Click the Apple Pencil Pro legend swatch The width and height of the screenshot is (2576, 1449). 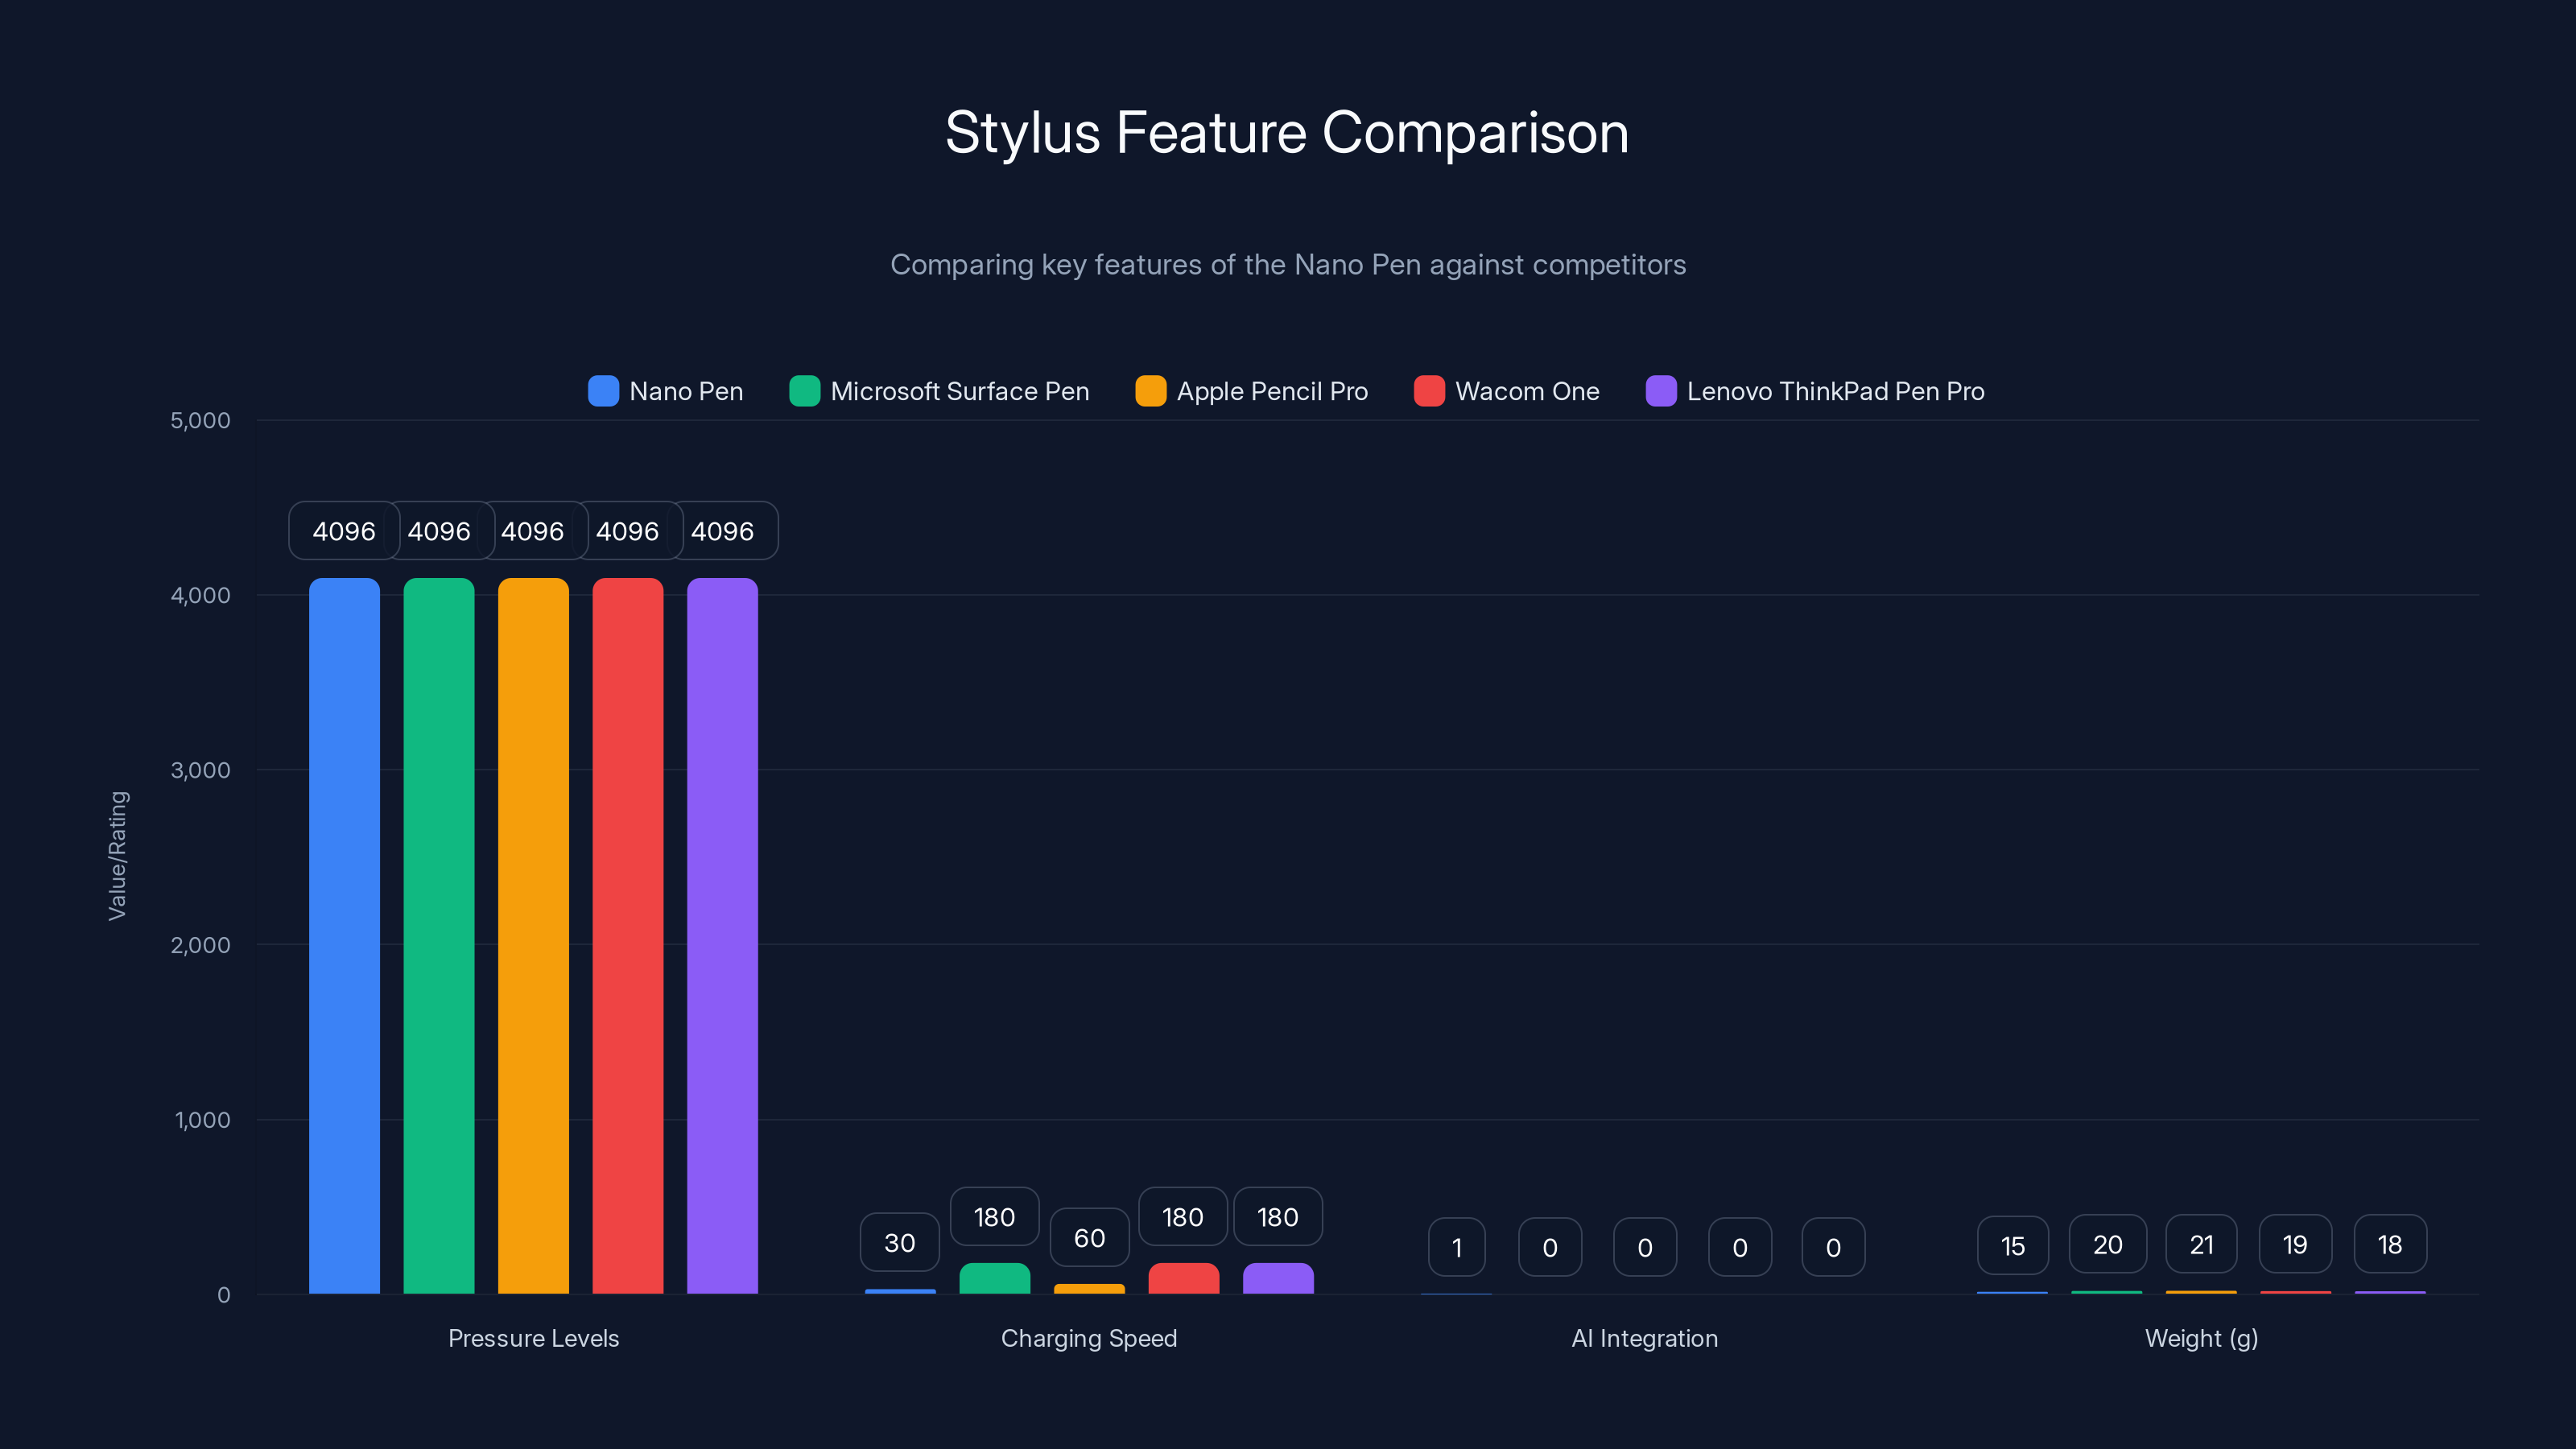1150,391
